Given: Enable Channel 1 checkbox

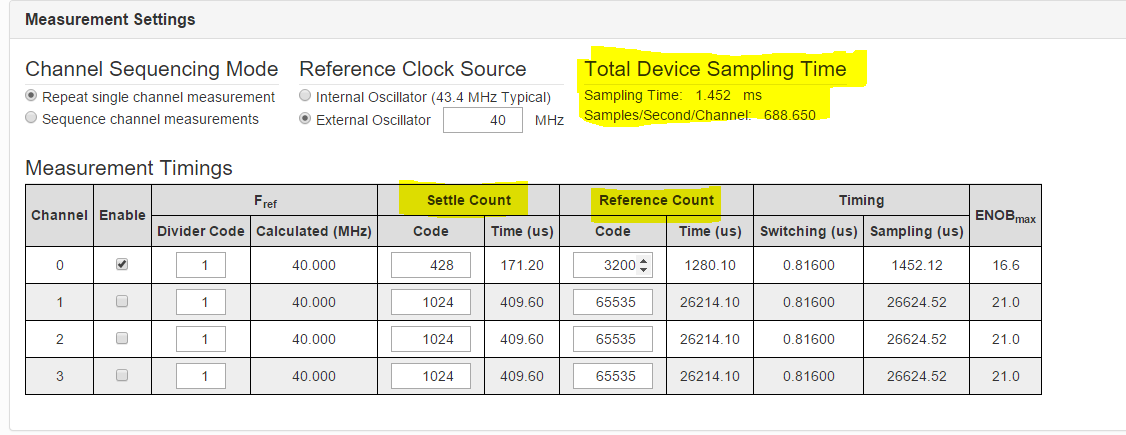Looking at the screenshot, I should tap(122, 301).
